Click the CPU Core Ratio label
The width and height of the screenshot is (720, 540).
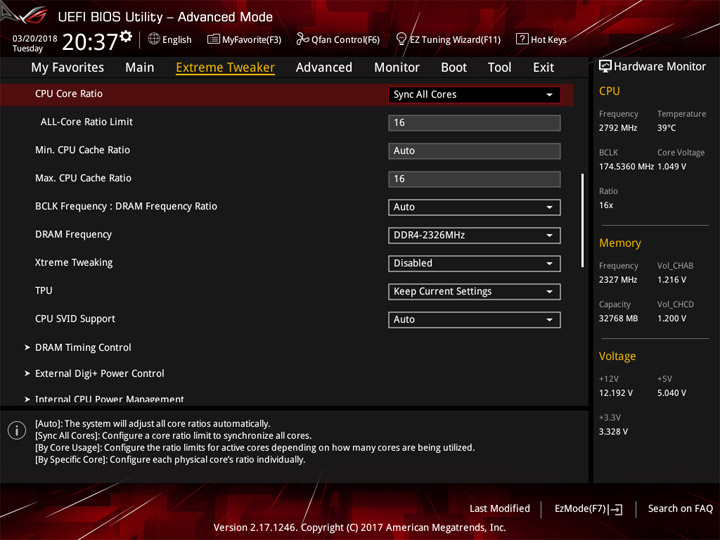(69, 94)
